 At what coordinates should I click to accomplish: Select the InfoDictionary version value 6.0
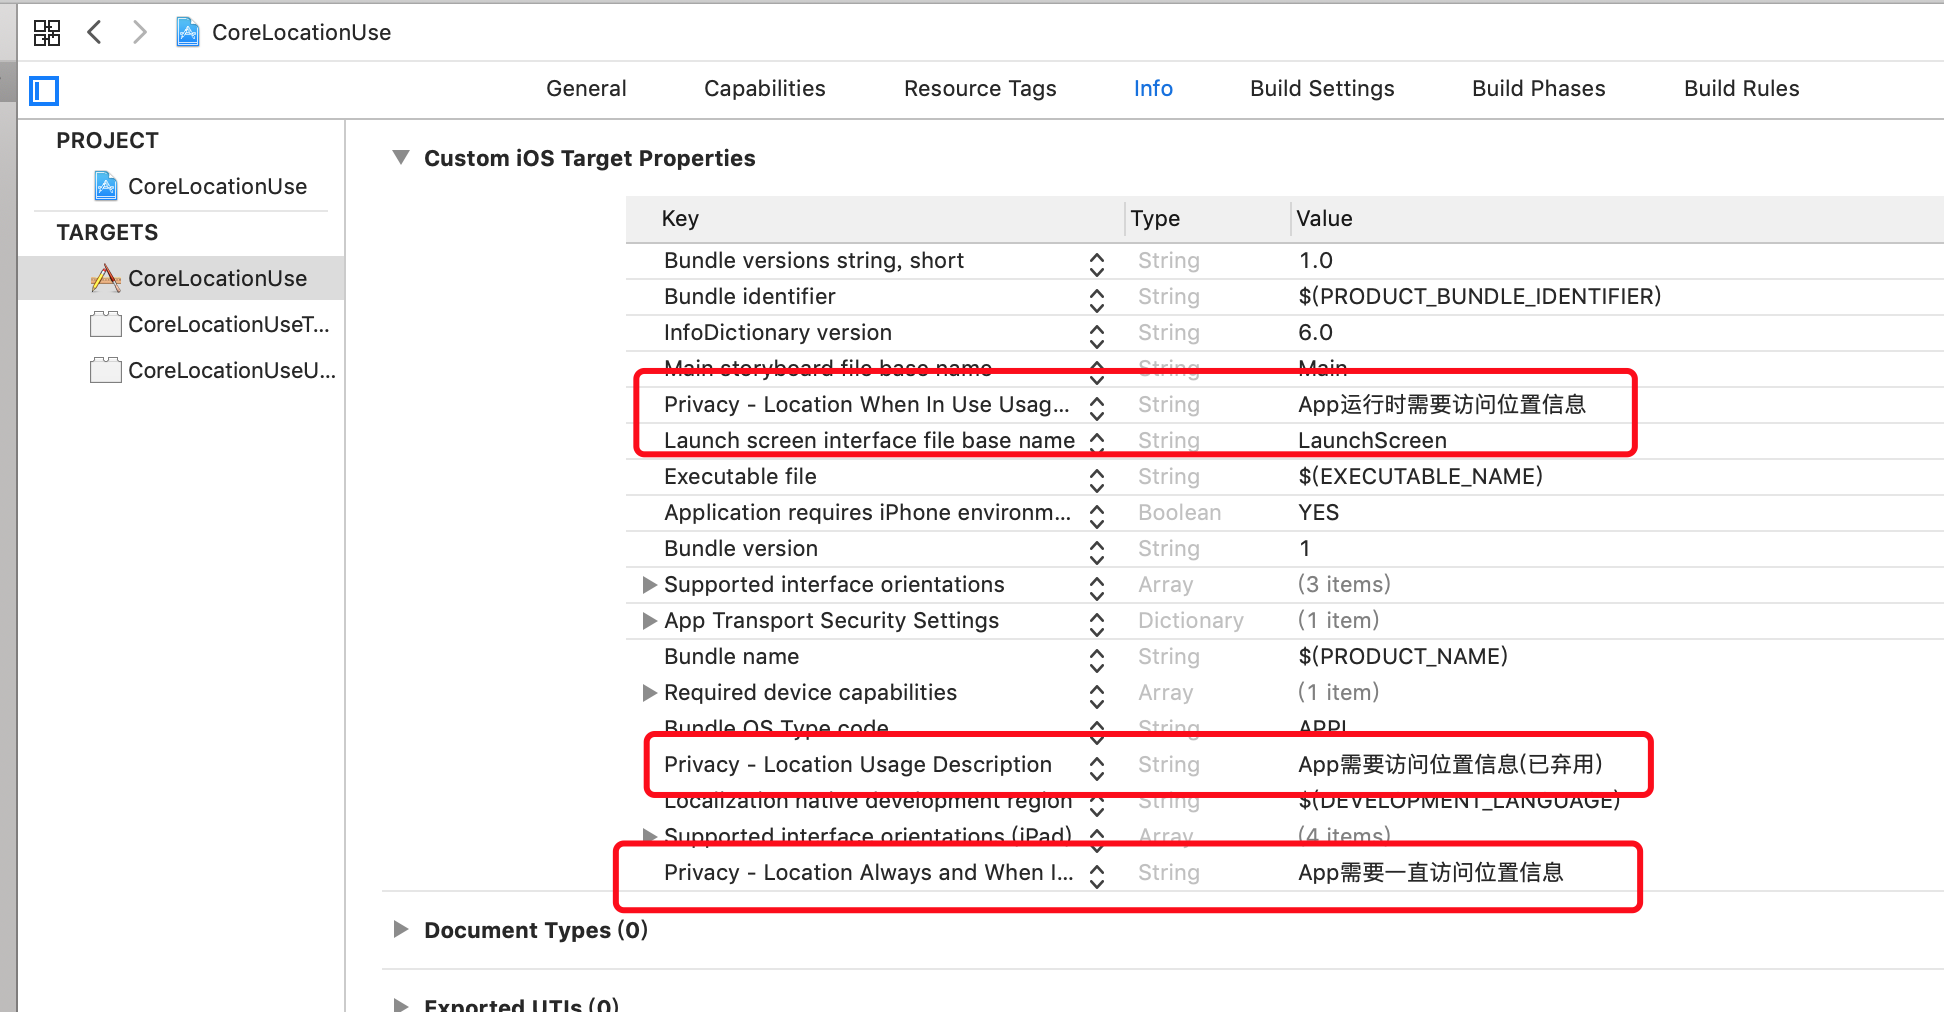(x=1315, y=332)
